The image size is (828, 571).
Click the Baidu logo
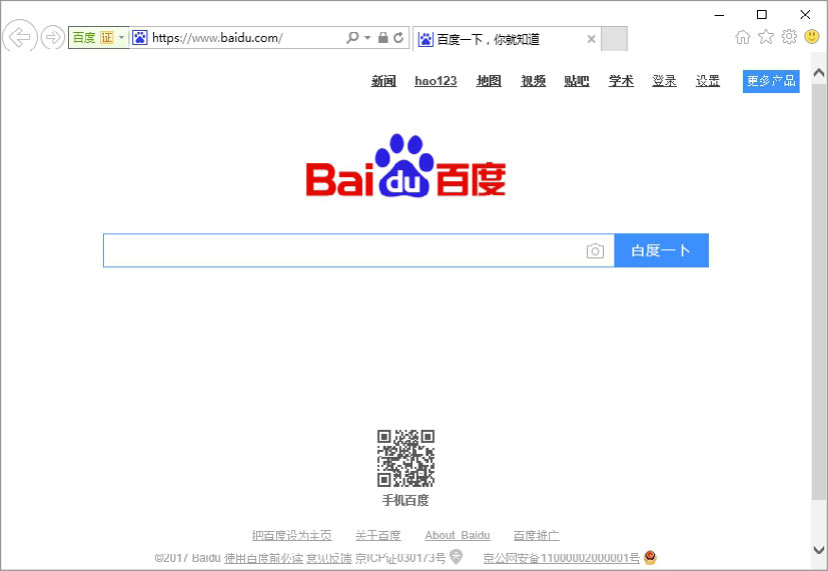coord(406,166)
